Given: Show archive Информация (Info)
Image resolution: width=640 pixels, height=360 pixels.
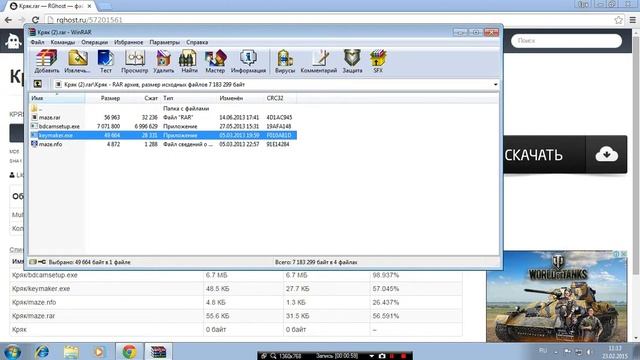Looking at the screenshot, I should pyautogui.click(x=248, y=61).
